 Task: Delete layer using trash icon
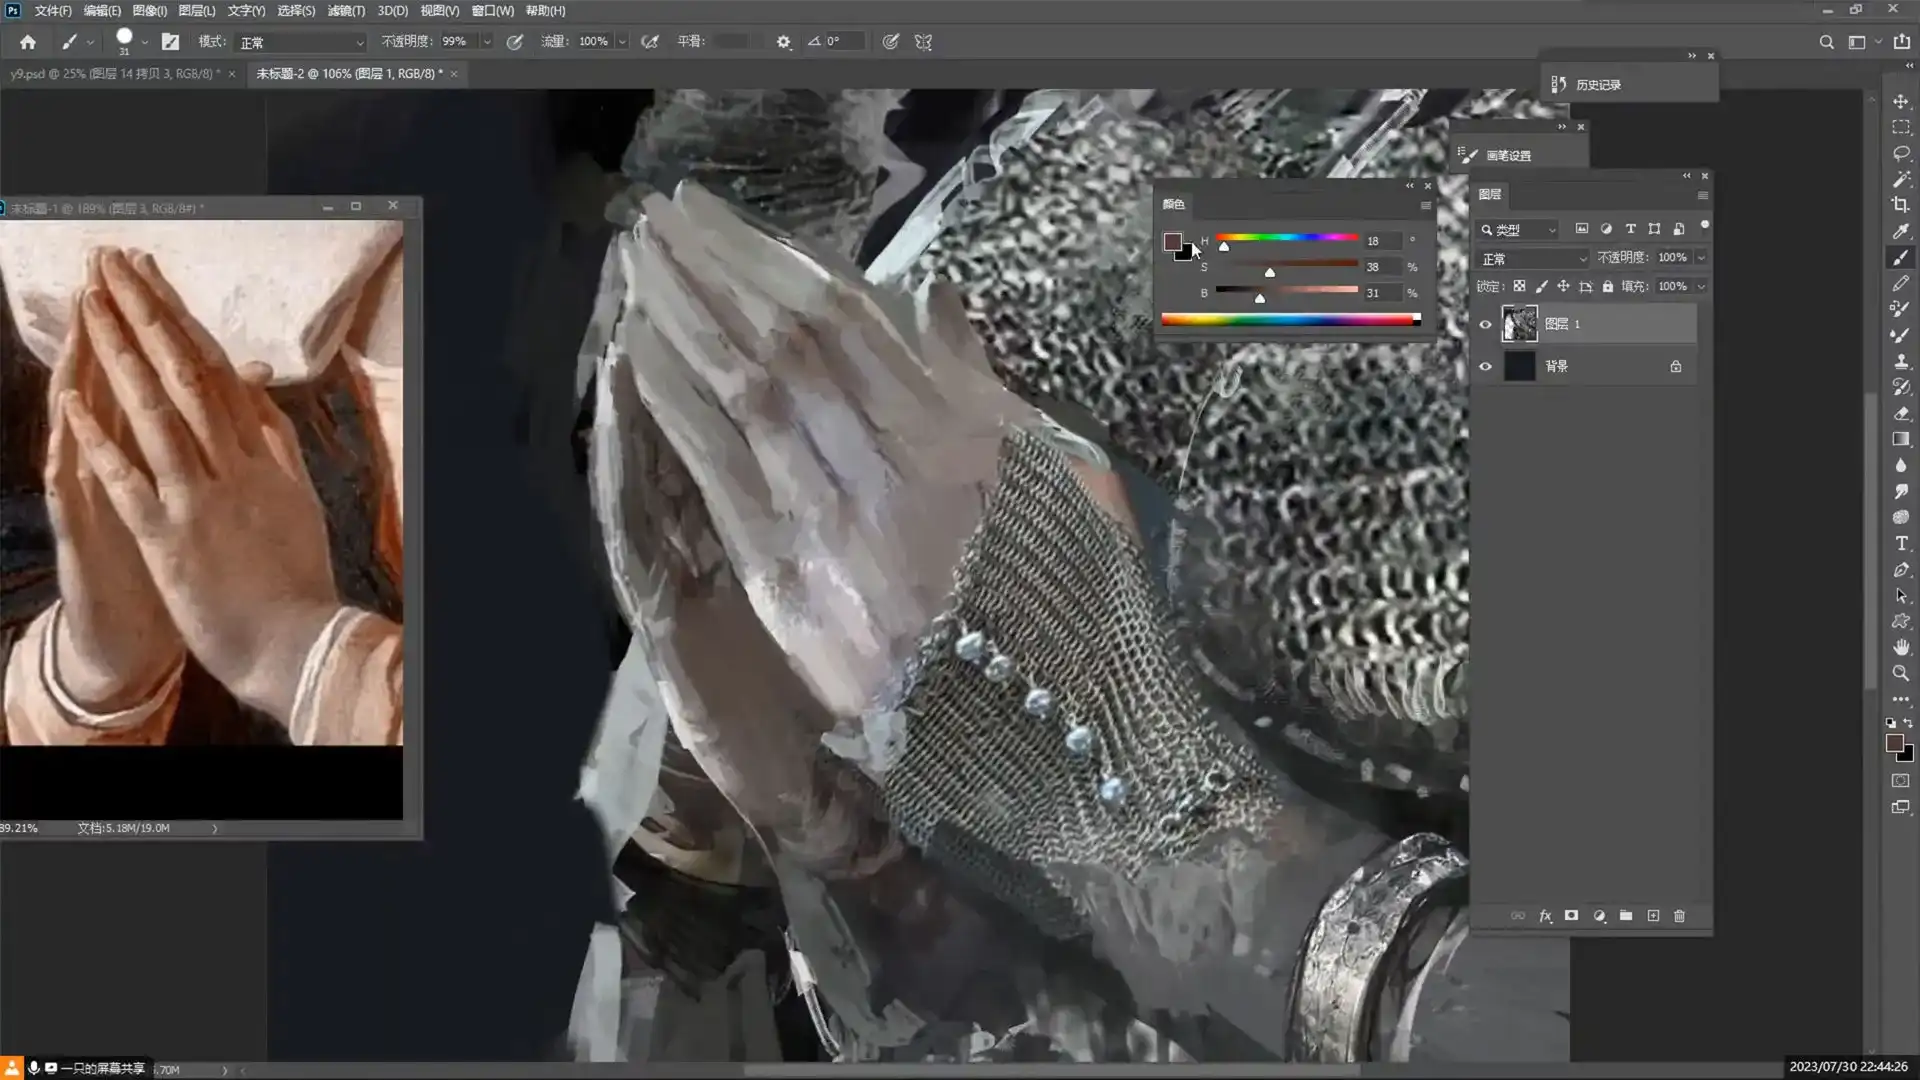[x=1679, y=916]
